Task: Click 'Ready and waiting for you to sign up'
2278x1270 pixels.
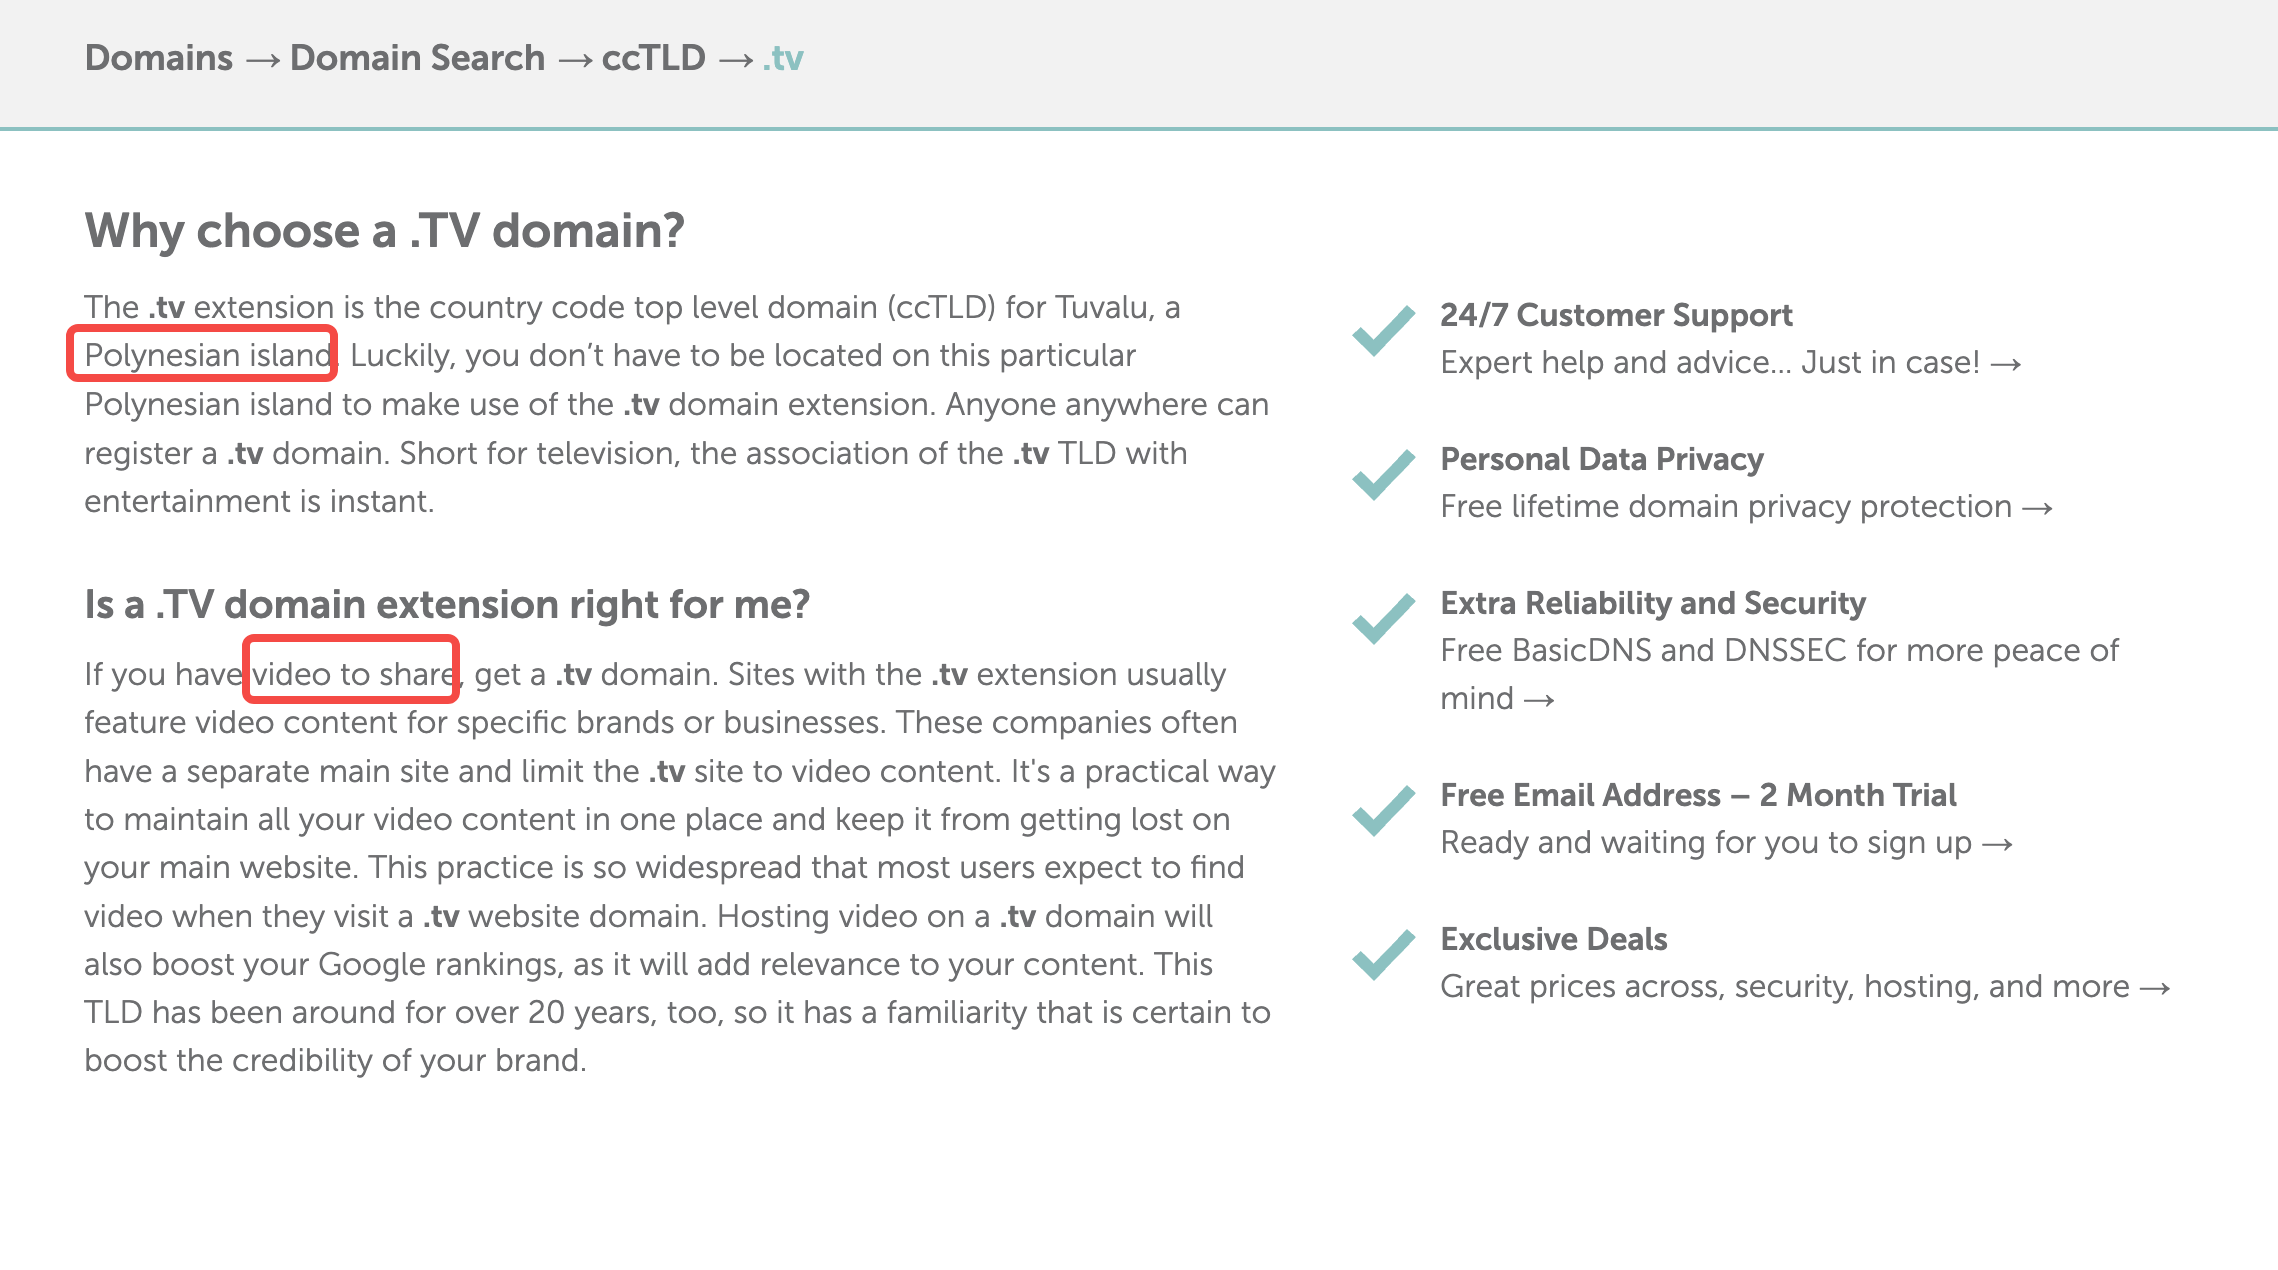Action: [1727, 842]
